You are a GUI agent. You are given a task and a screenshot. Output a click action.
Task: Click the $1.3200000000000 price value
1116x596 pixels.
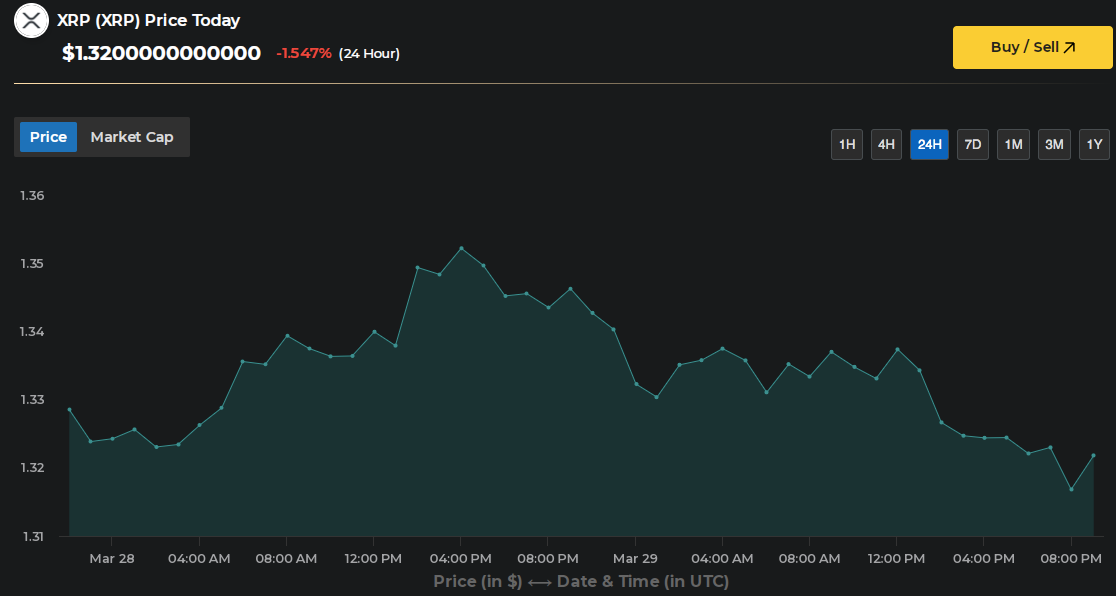point(161,53)
